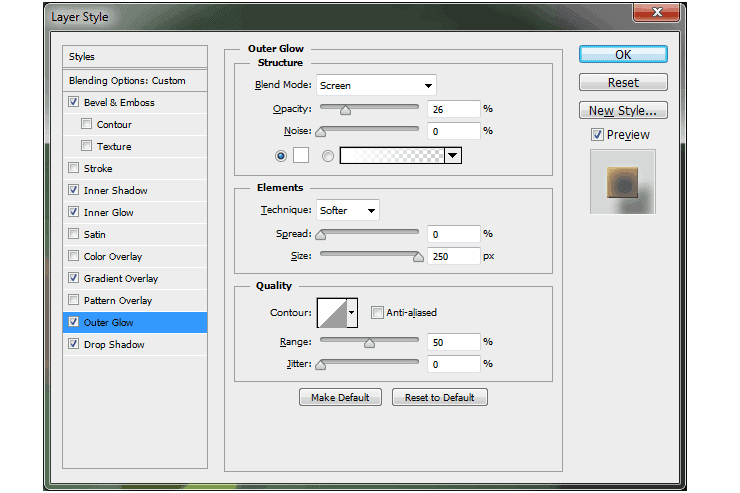This screenshot has width=740, height=493.
Task: Click the New Style button
Action: (623, 110)
